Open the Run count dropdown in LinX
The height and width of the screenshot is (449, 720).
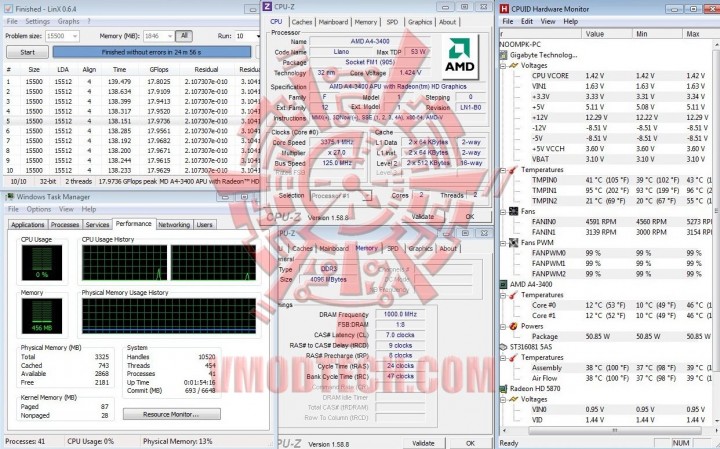pos(257,36)
